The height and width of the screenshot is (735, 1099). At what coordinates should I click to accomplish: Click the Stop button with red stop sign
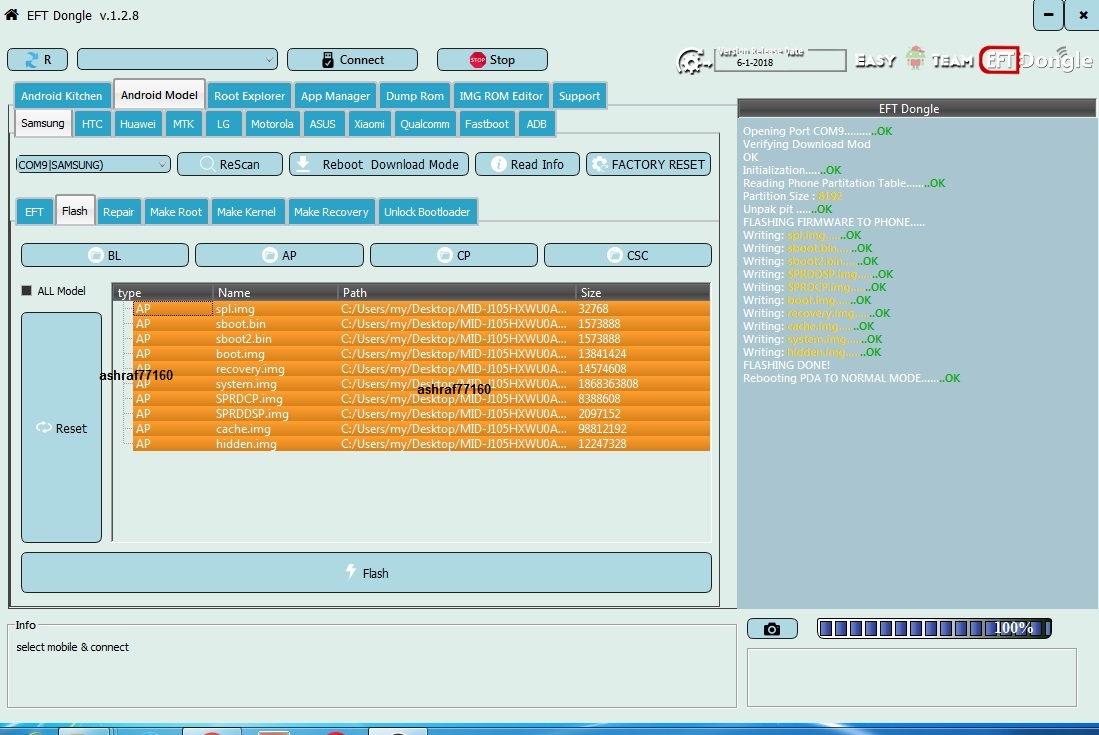click(x=492, y=60)
